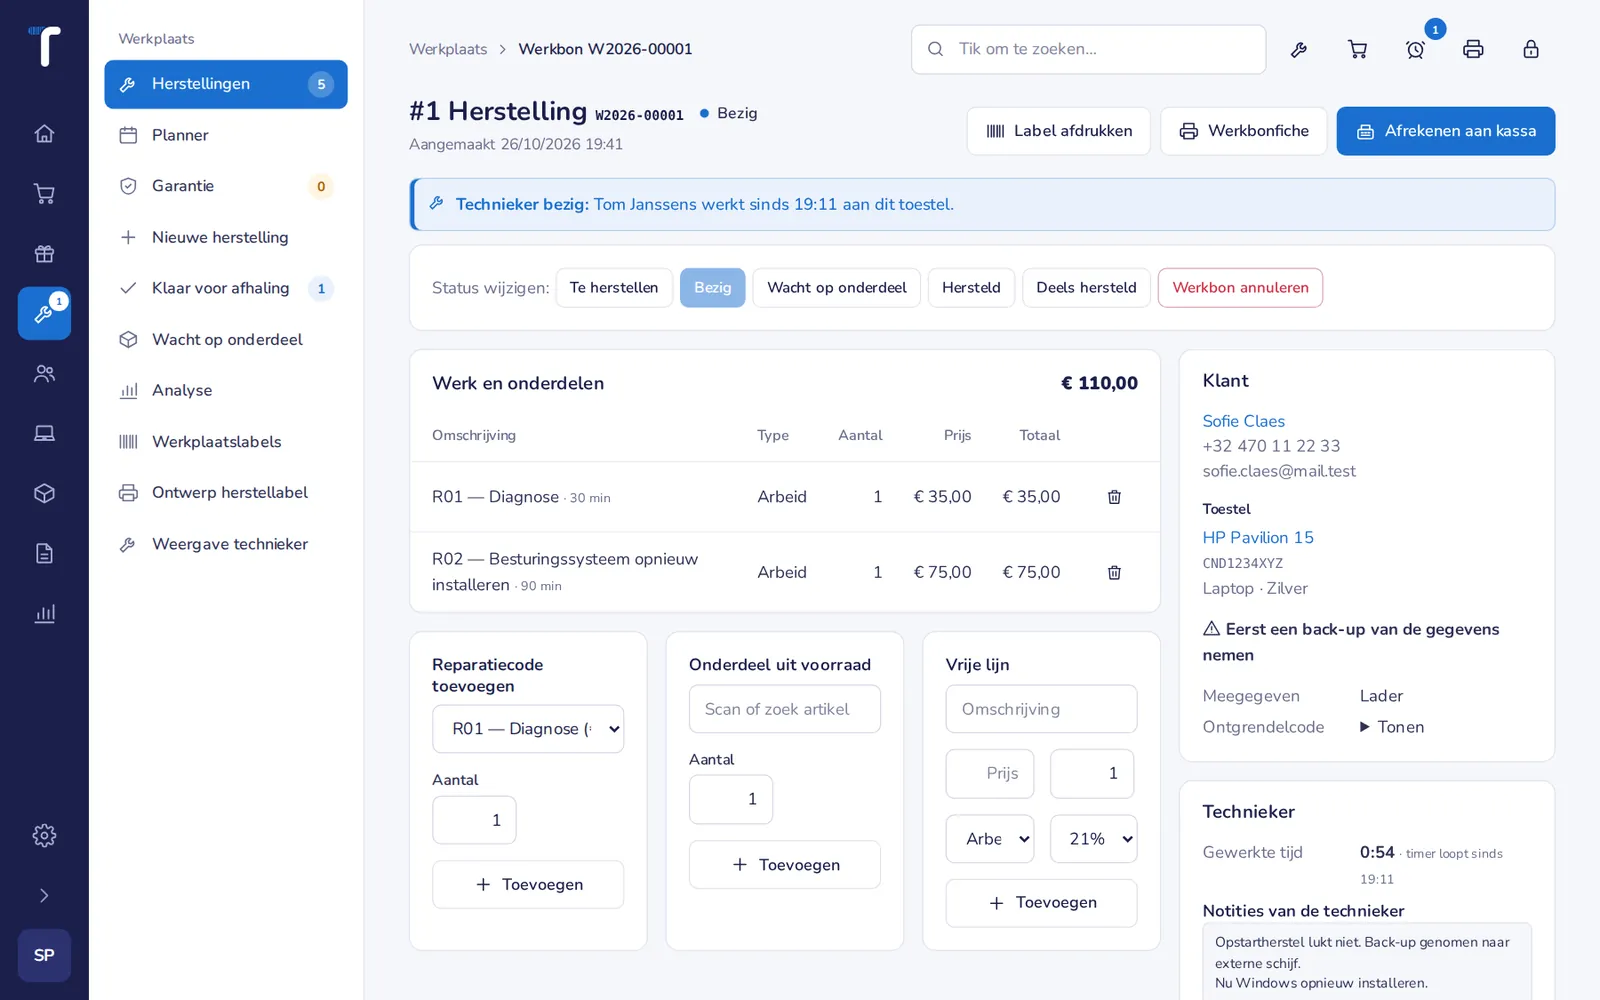Open the Reparatiecode dropdown R01 Diagnose
1600x1000 pixels.
(528, 729)
